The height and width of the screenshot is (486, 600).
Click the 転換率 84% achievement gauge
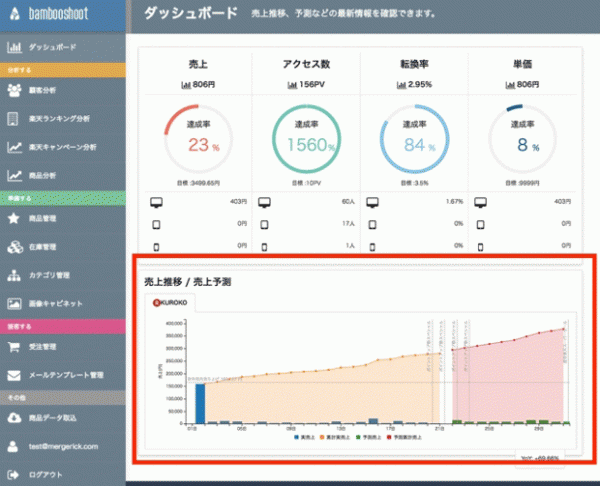pyautogui.click(x=414, y=139)
